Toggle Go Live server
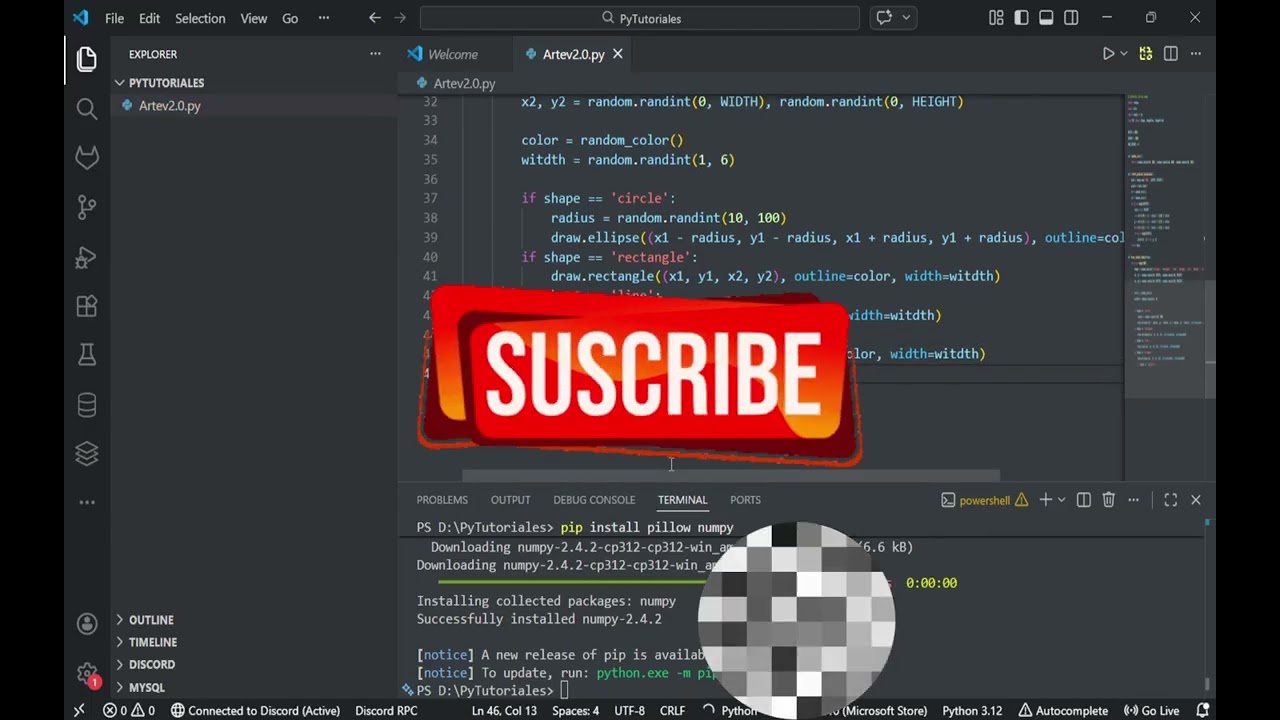This screenshot has height=720, width=1280. (x=1152, y=711)
